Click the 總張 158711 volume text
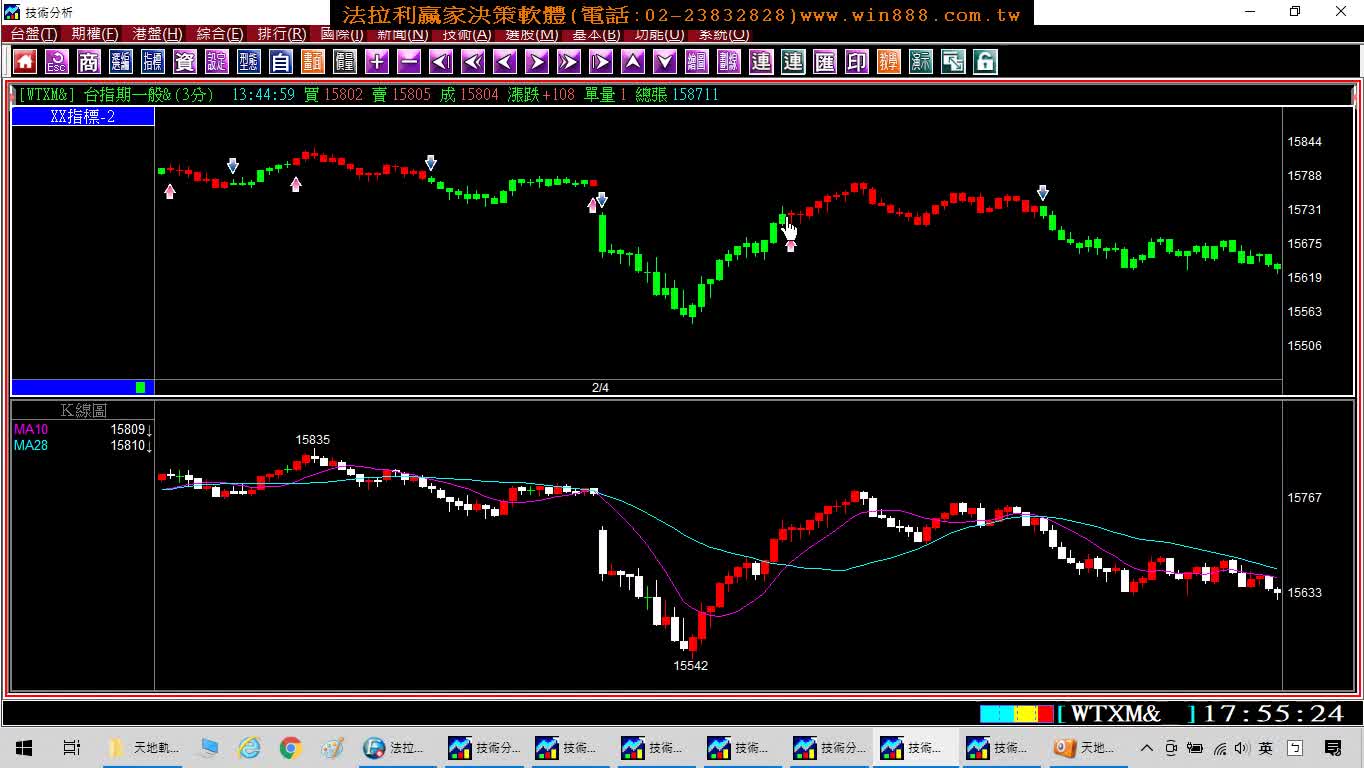 677,94
